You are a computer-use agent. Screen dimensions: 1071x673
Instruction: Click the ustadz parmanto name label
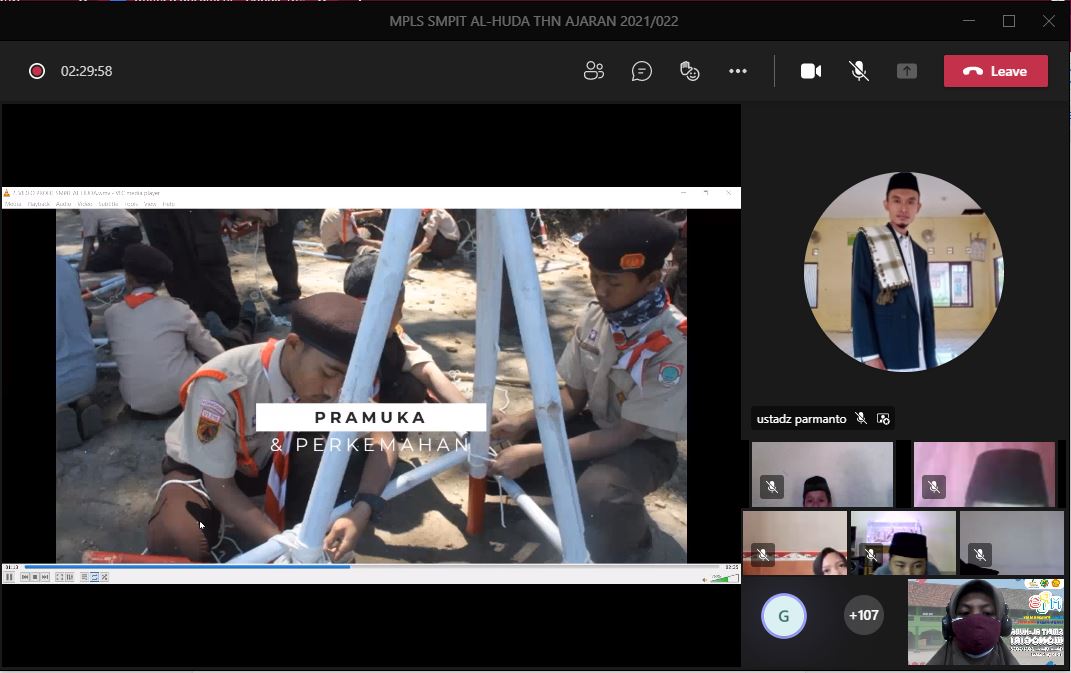coord(801,419)
